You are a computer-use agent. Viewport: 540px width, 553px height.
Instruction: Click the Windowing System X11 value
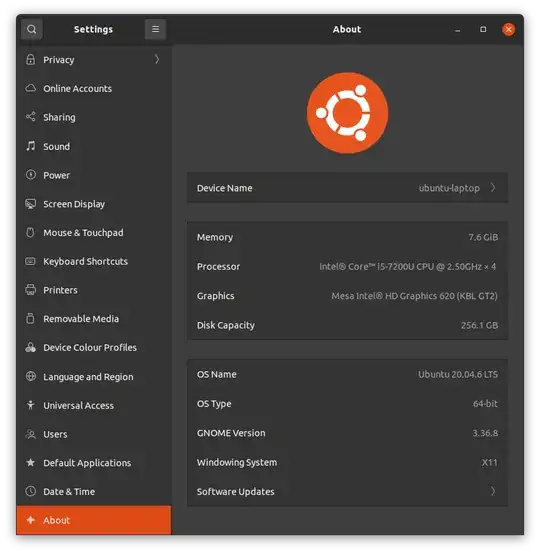[490, 462]
